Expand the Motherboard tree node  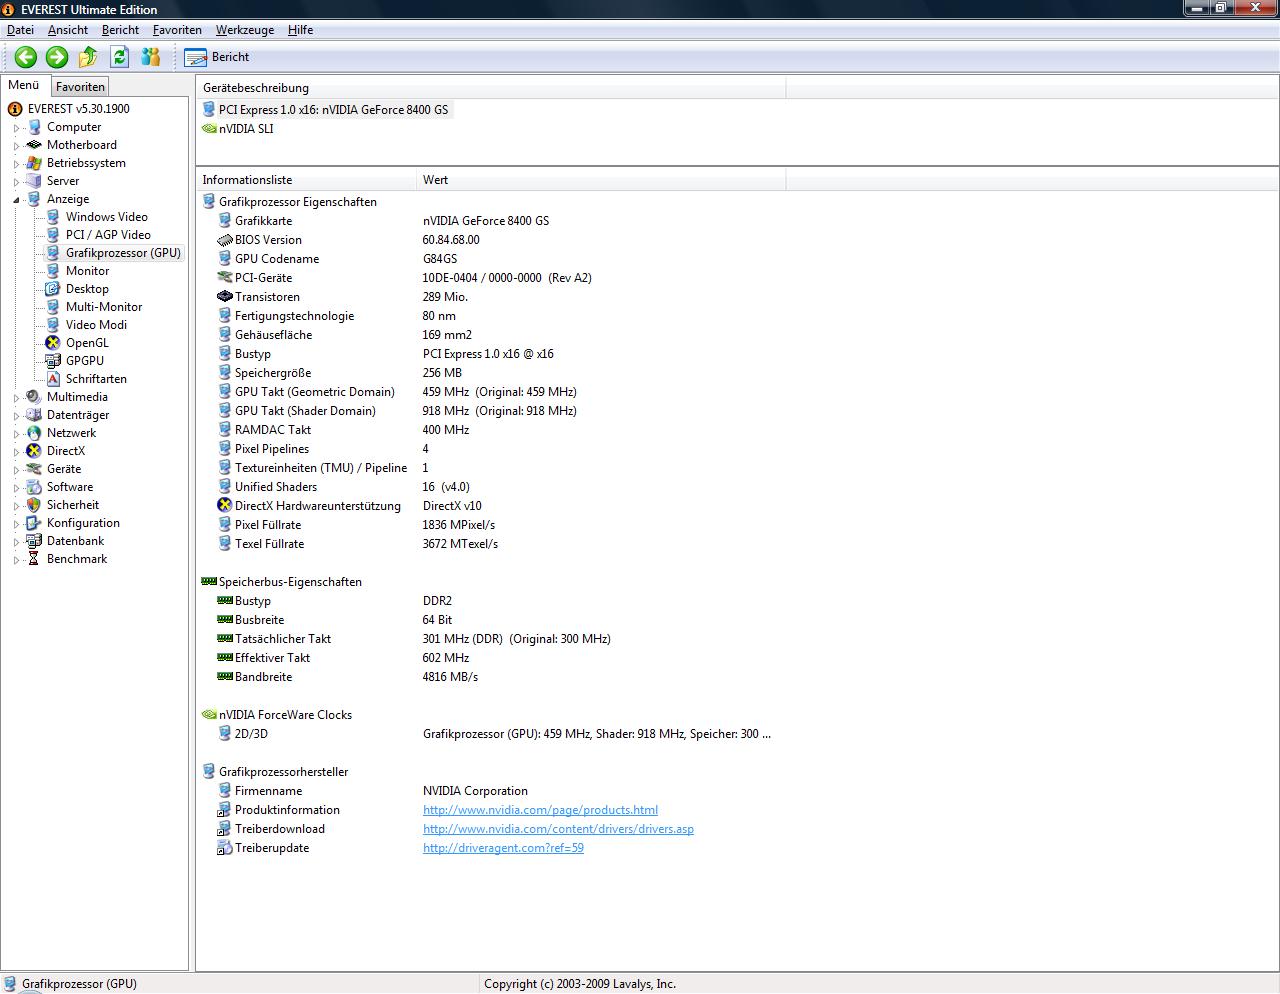click(16, 146)
